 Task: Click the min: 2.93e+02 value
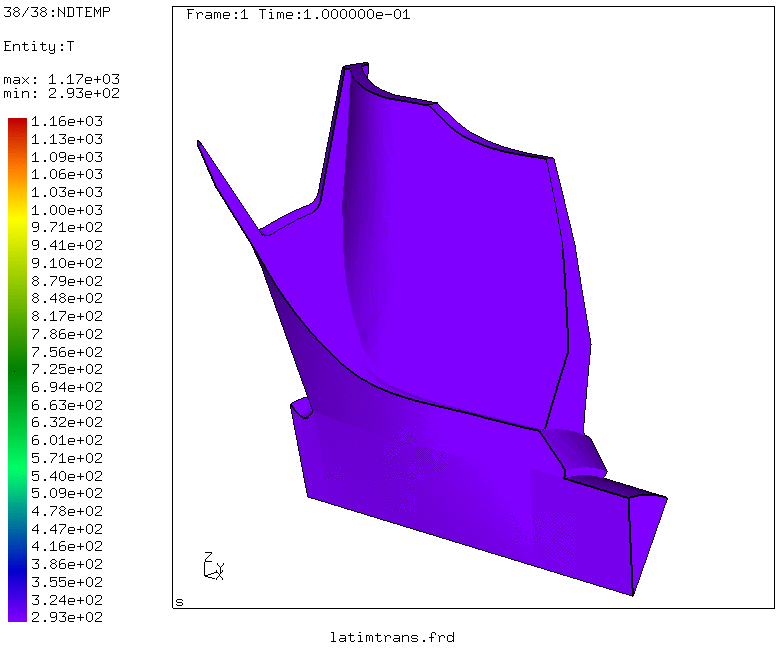62,94
